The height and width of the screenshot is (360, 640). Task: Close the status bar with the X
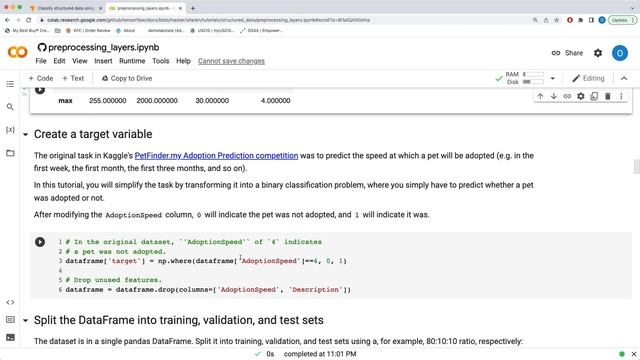point(633,354)
